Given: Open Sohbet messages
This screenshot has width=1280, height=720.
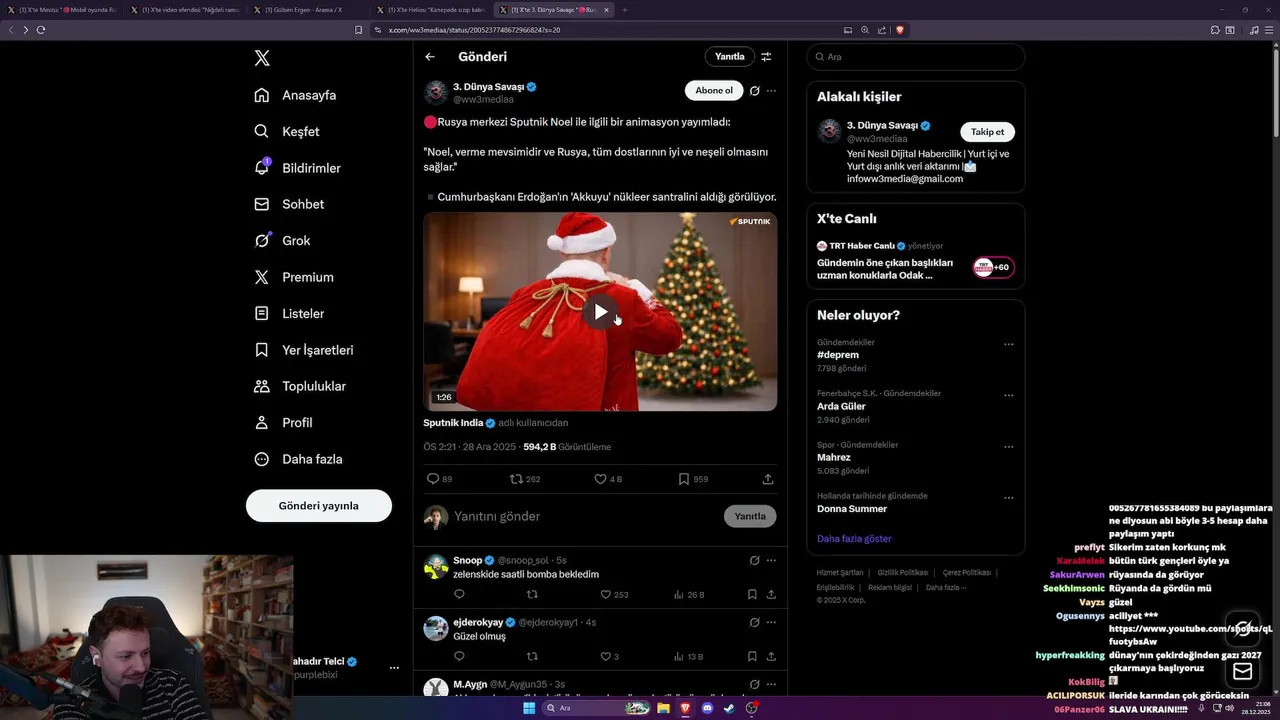Looking at the screenshot, I should tap(289, 204).
